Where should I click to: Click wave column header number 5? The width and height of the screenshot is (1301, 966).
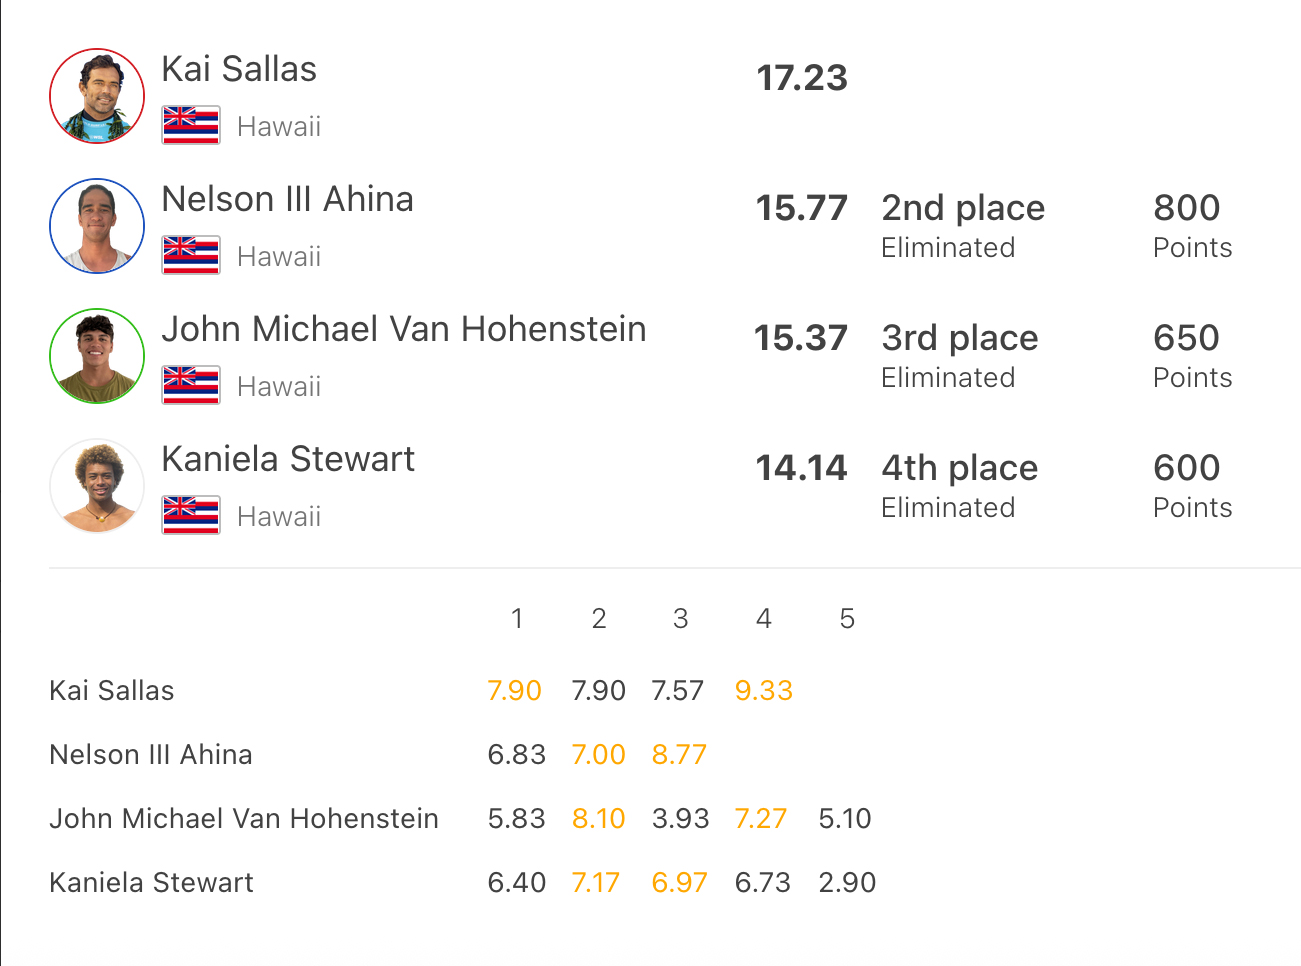847,619
